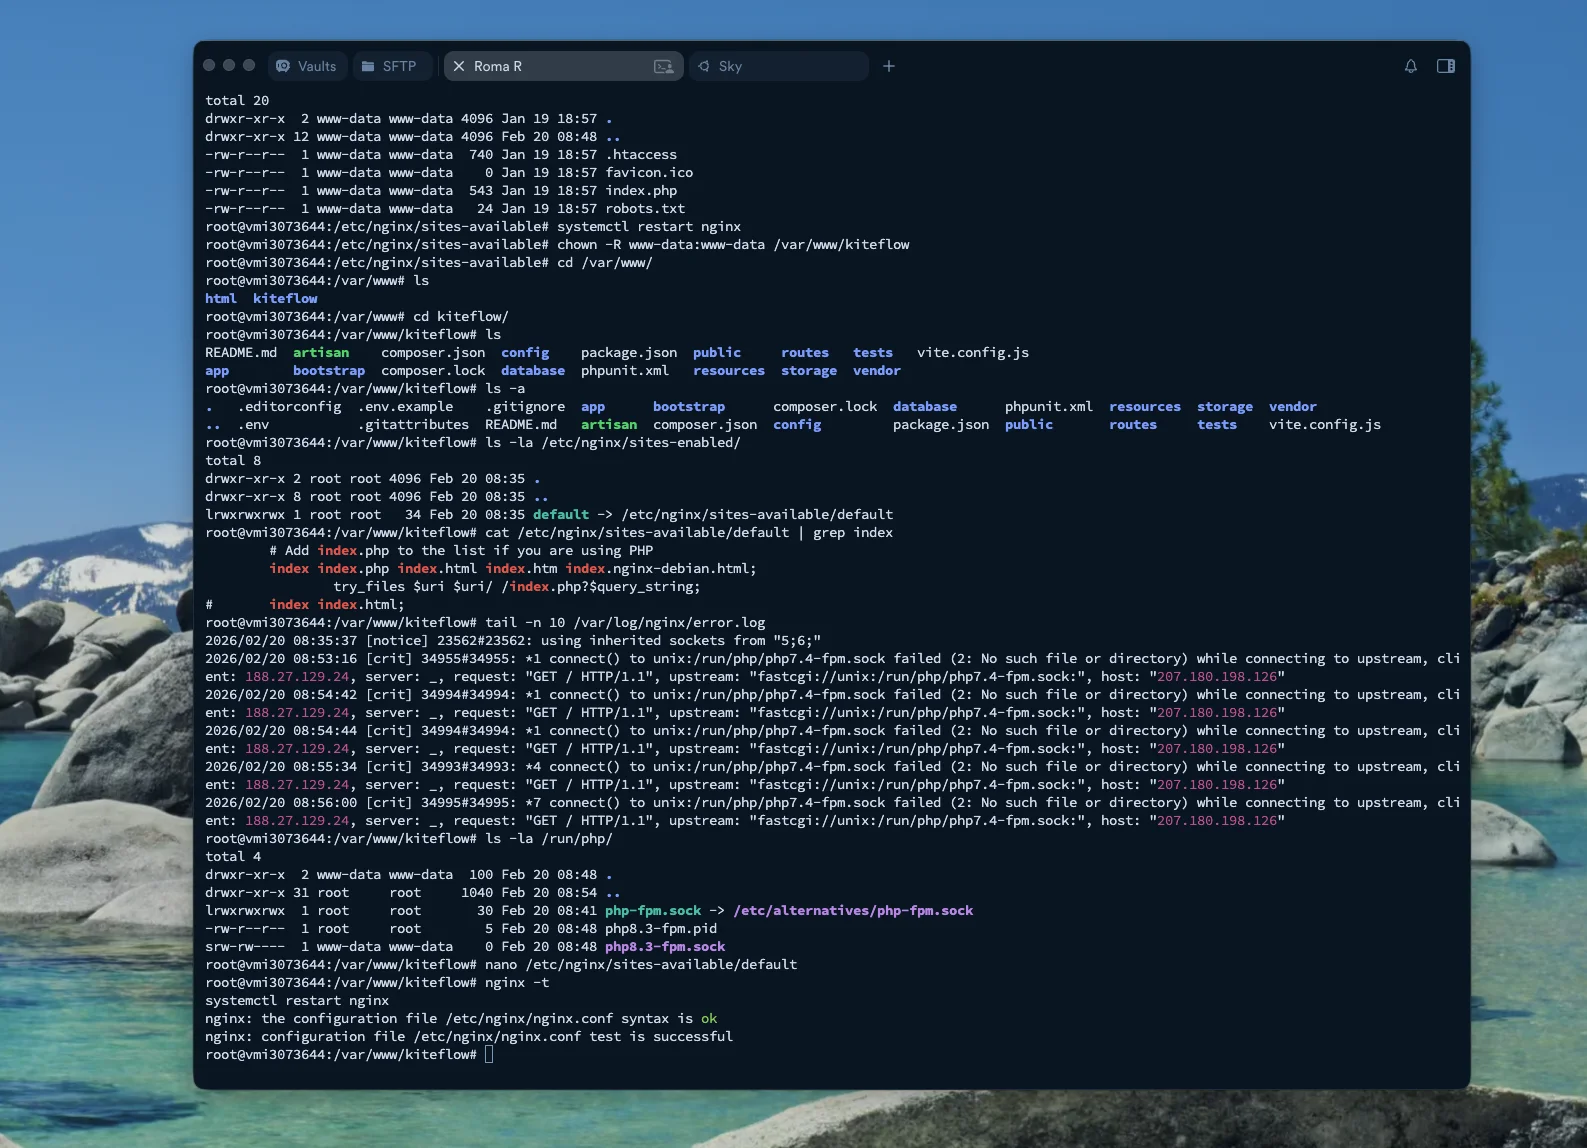Click the "artisan" entry in the plain ls output
1587x1148 pixels.
[x=321, y=352]
